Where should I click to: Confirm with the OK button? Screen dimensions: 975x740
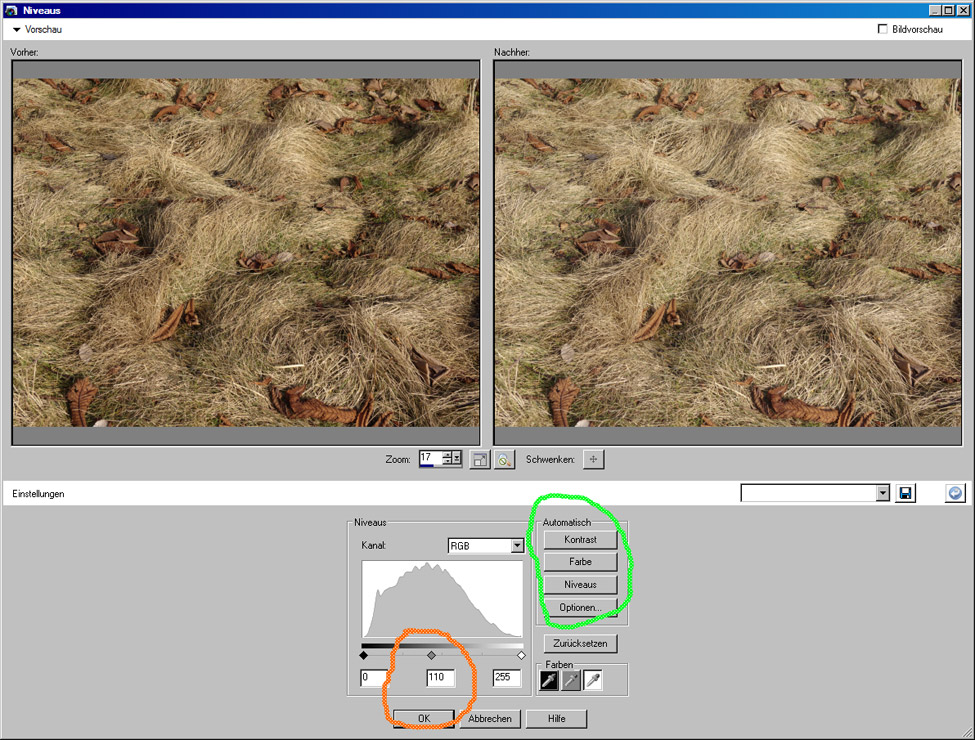click(424, 718)
